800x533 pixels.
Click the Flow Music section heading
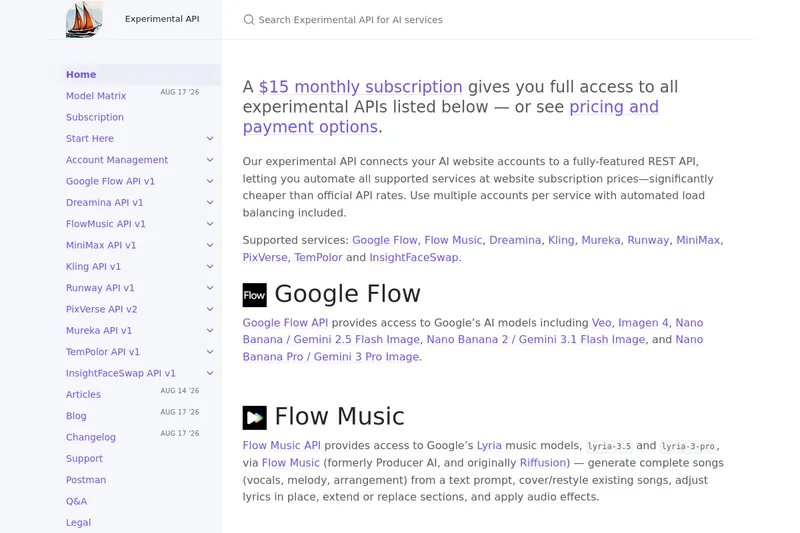coord(339,416)
